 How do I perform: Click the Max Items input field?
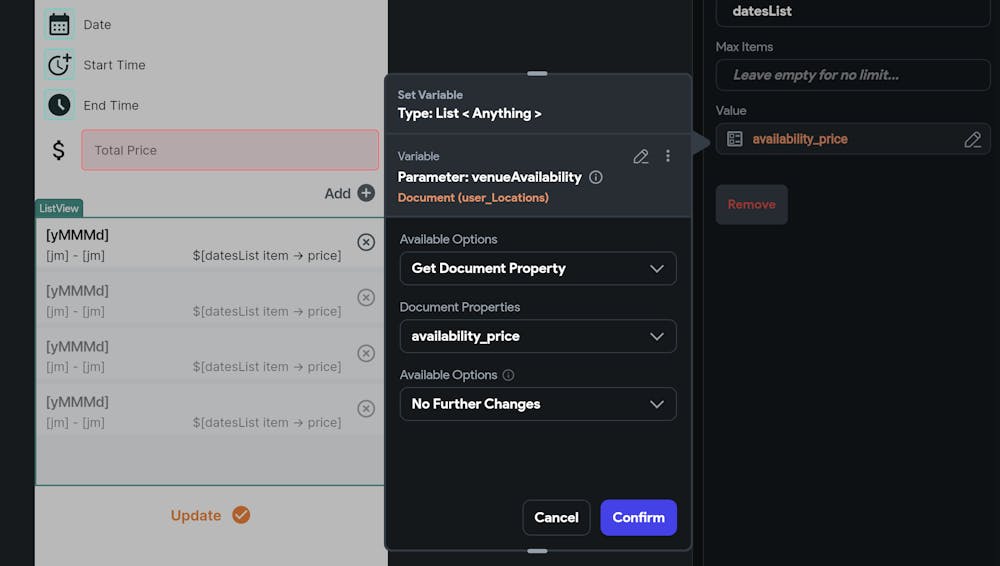click(852, 75)
